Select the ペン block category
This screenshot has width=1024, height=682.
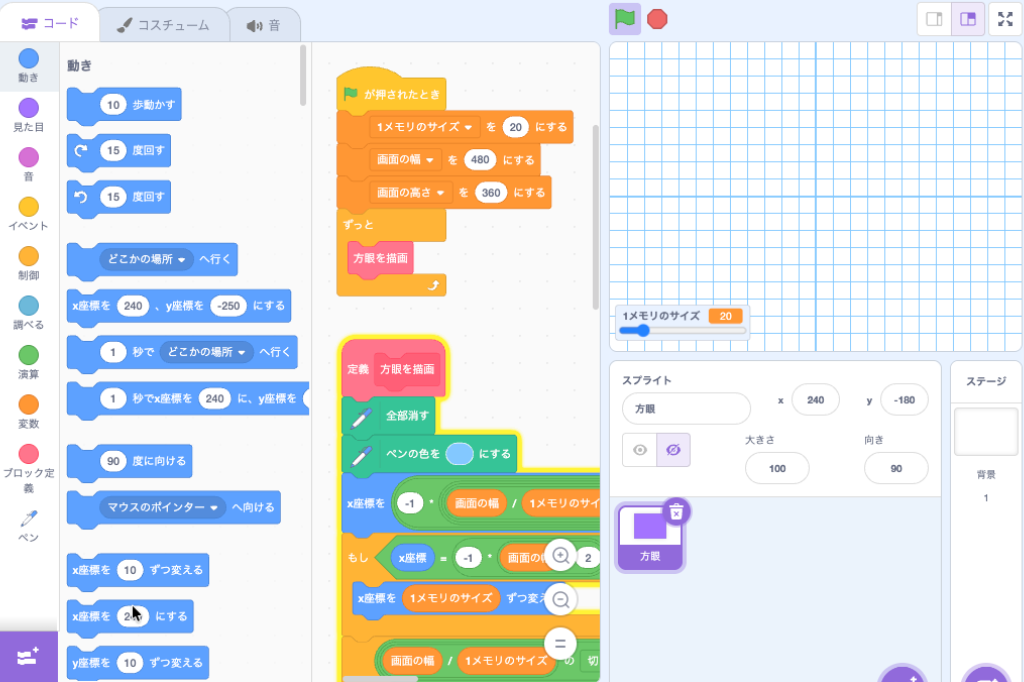[x=29, y=525]
